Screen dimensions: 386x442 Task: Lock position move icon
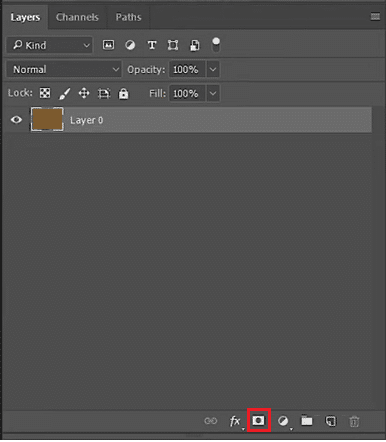coord(84,93)
